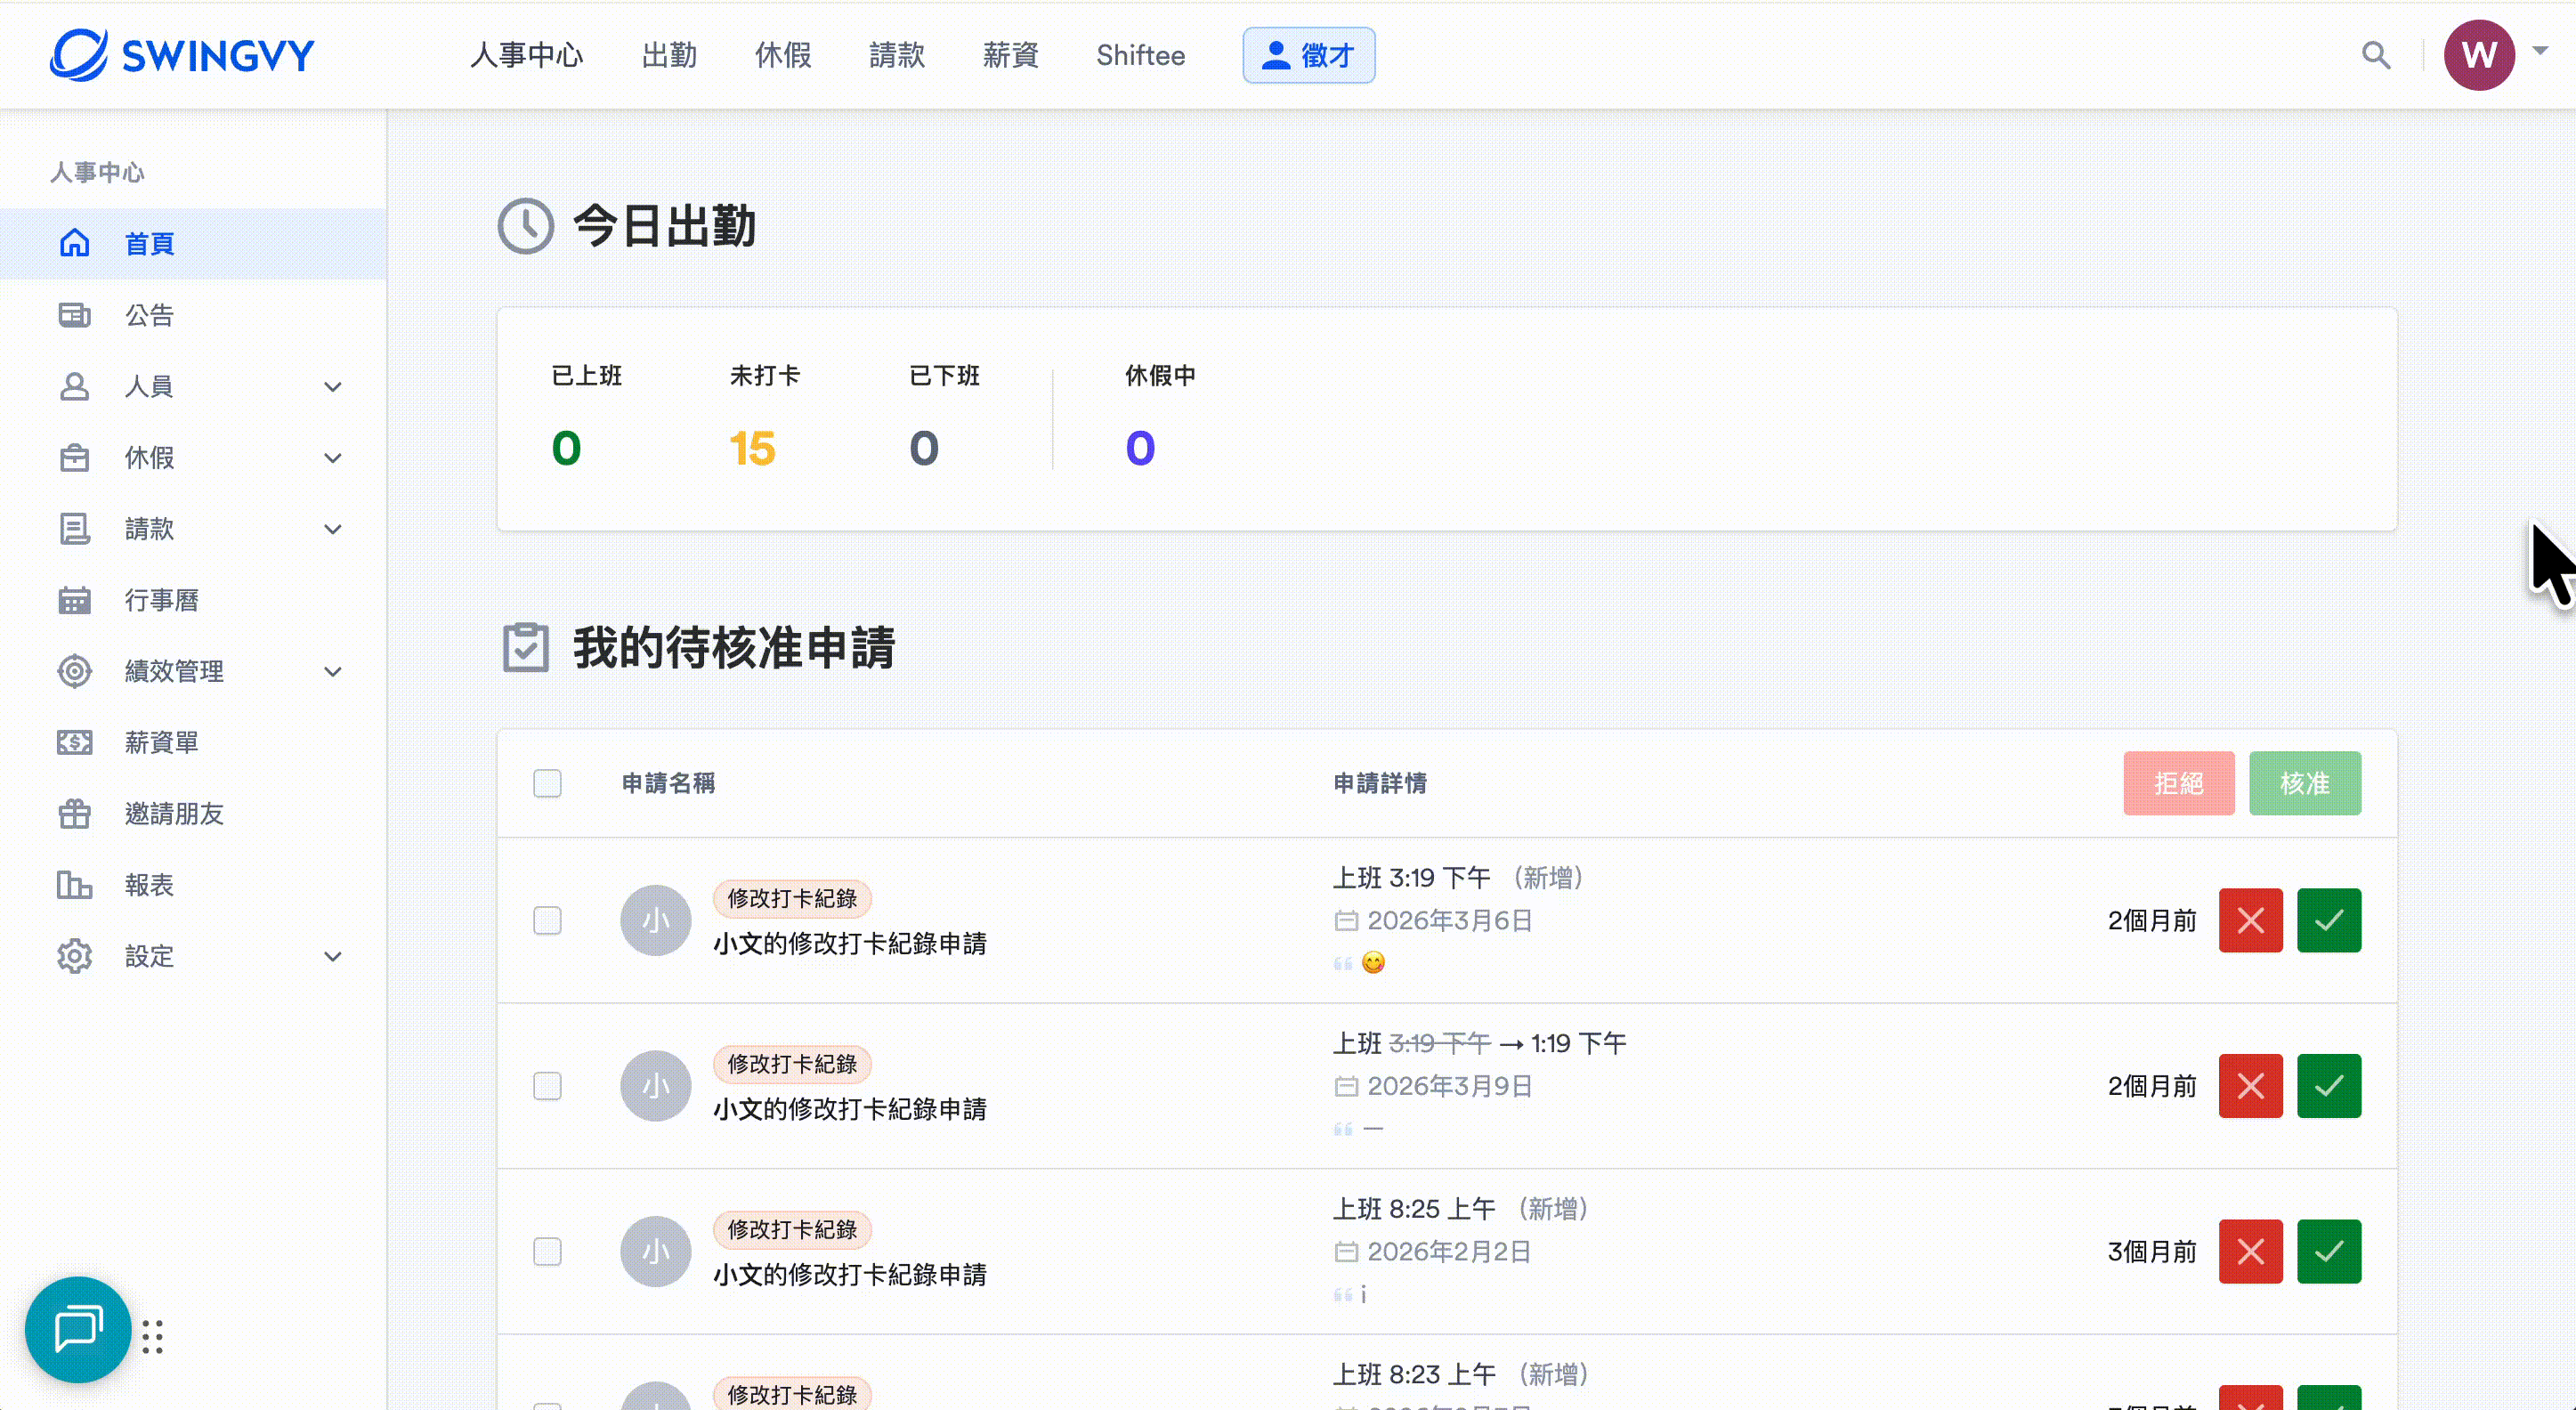Open the chat support bubble
Image resolution: width=2576 pixels, height=1410 pixels.
(x=78, y=1330)
